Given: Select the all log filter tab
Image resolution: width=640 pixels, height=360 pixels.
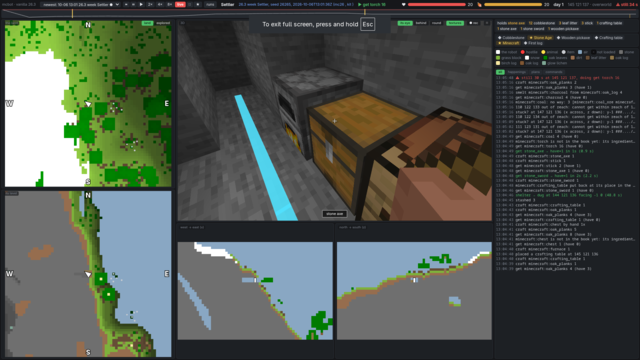Looking at the screenshot, I should point(500,72).
